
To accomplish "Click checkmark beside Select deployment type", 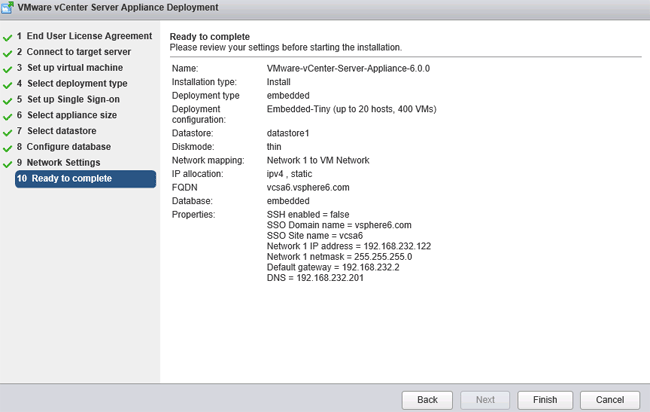I will pos(7,85).
